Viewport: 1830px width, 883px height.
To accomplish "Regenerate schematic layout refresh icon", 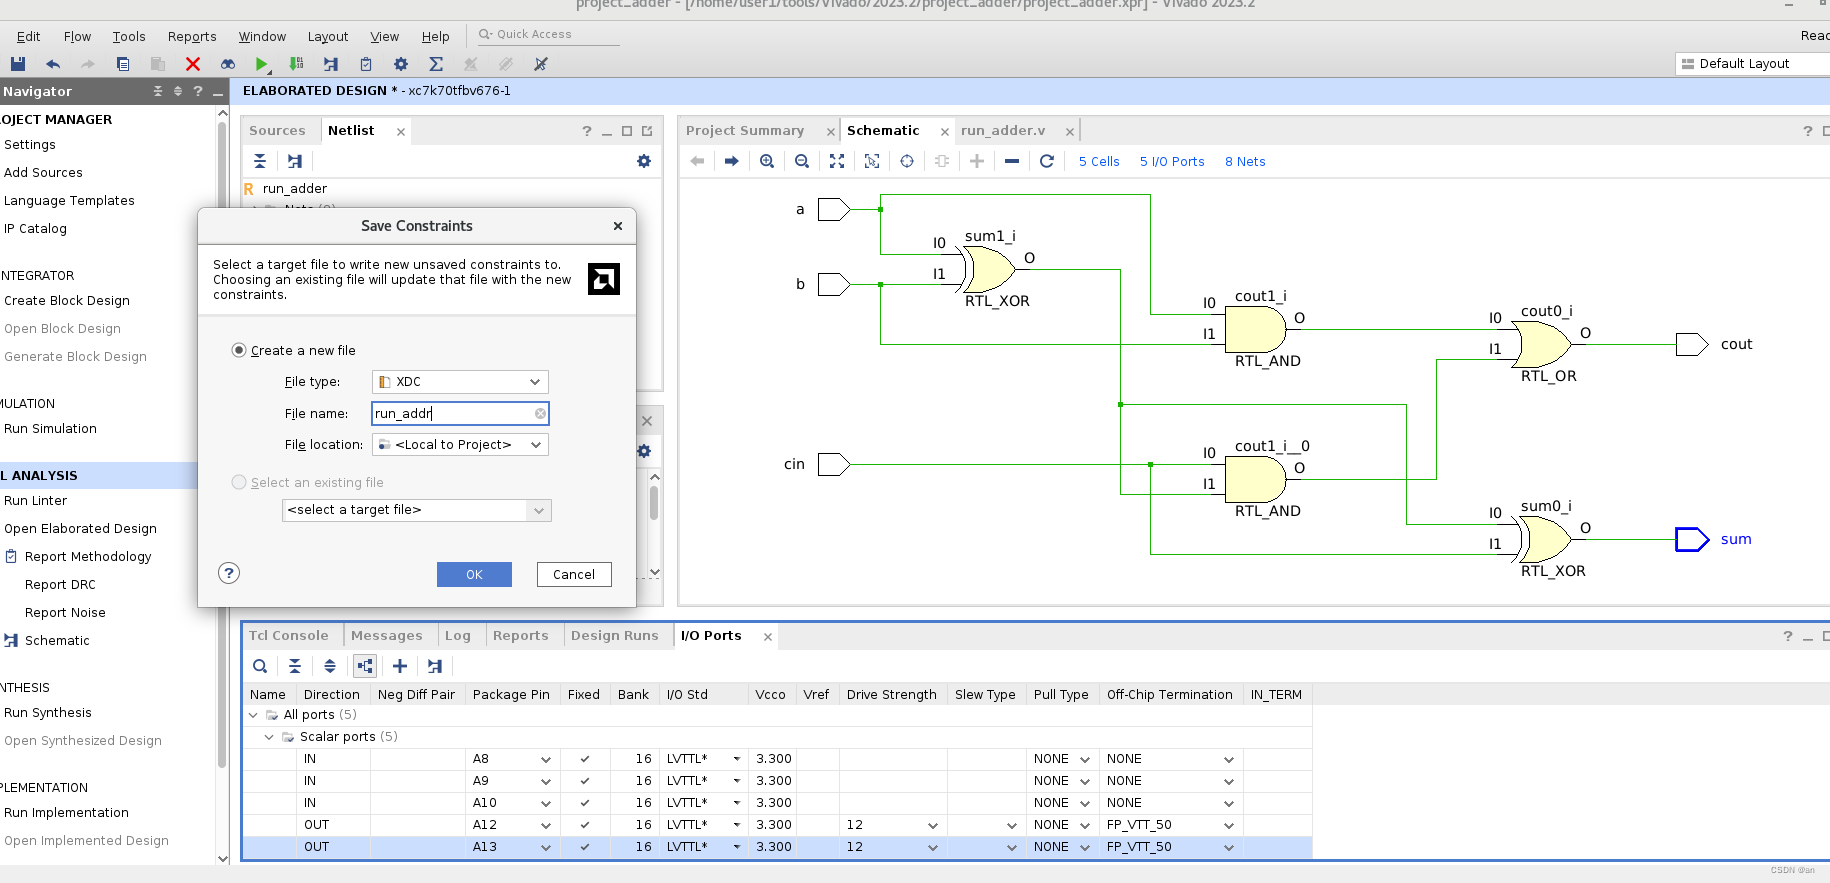I will pos(1047,161).
